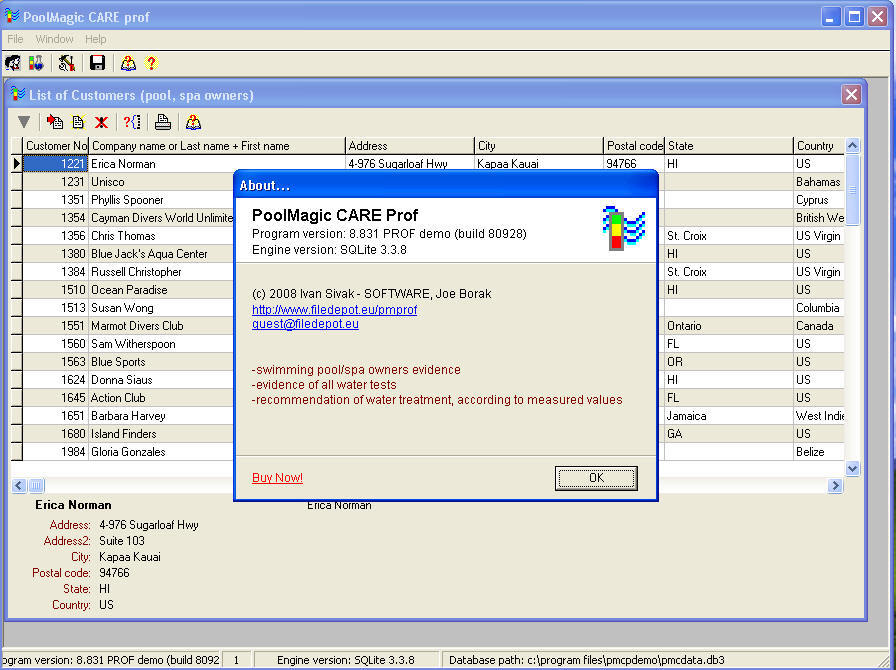
Task: Open the help book icon on main toolbar
Action: (127, 63)
